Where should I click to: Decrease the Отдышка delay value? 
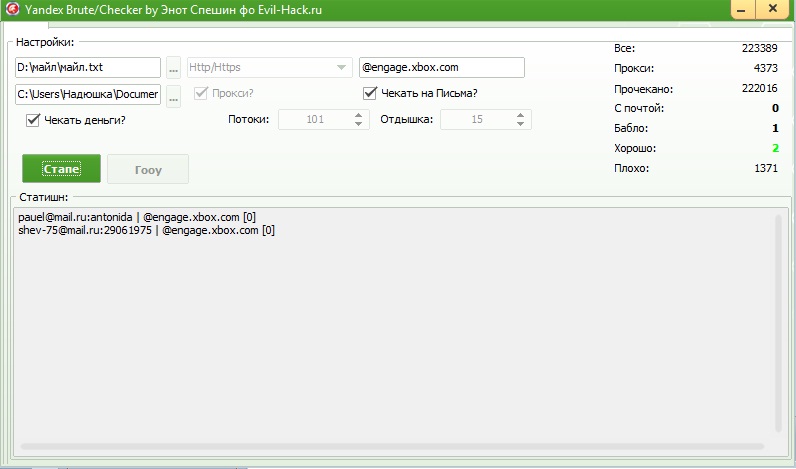[x=520, y=123]
